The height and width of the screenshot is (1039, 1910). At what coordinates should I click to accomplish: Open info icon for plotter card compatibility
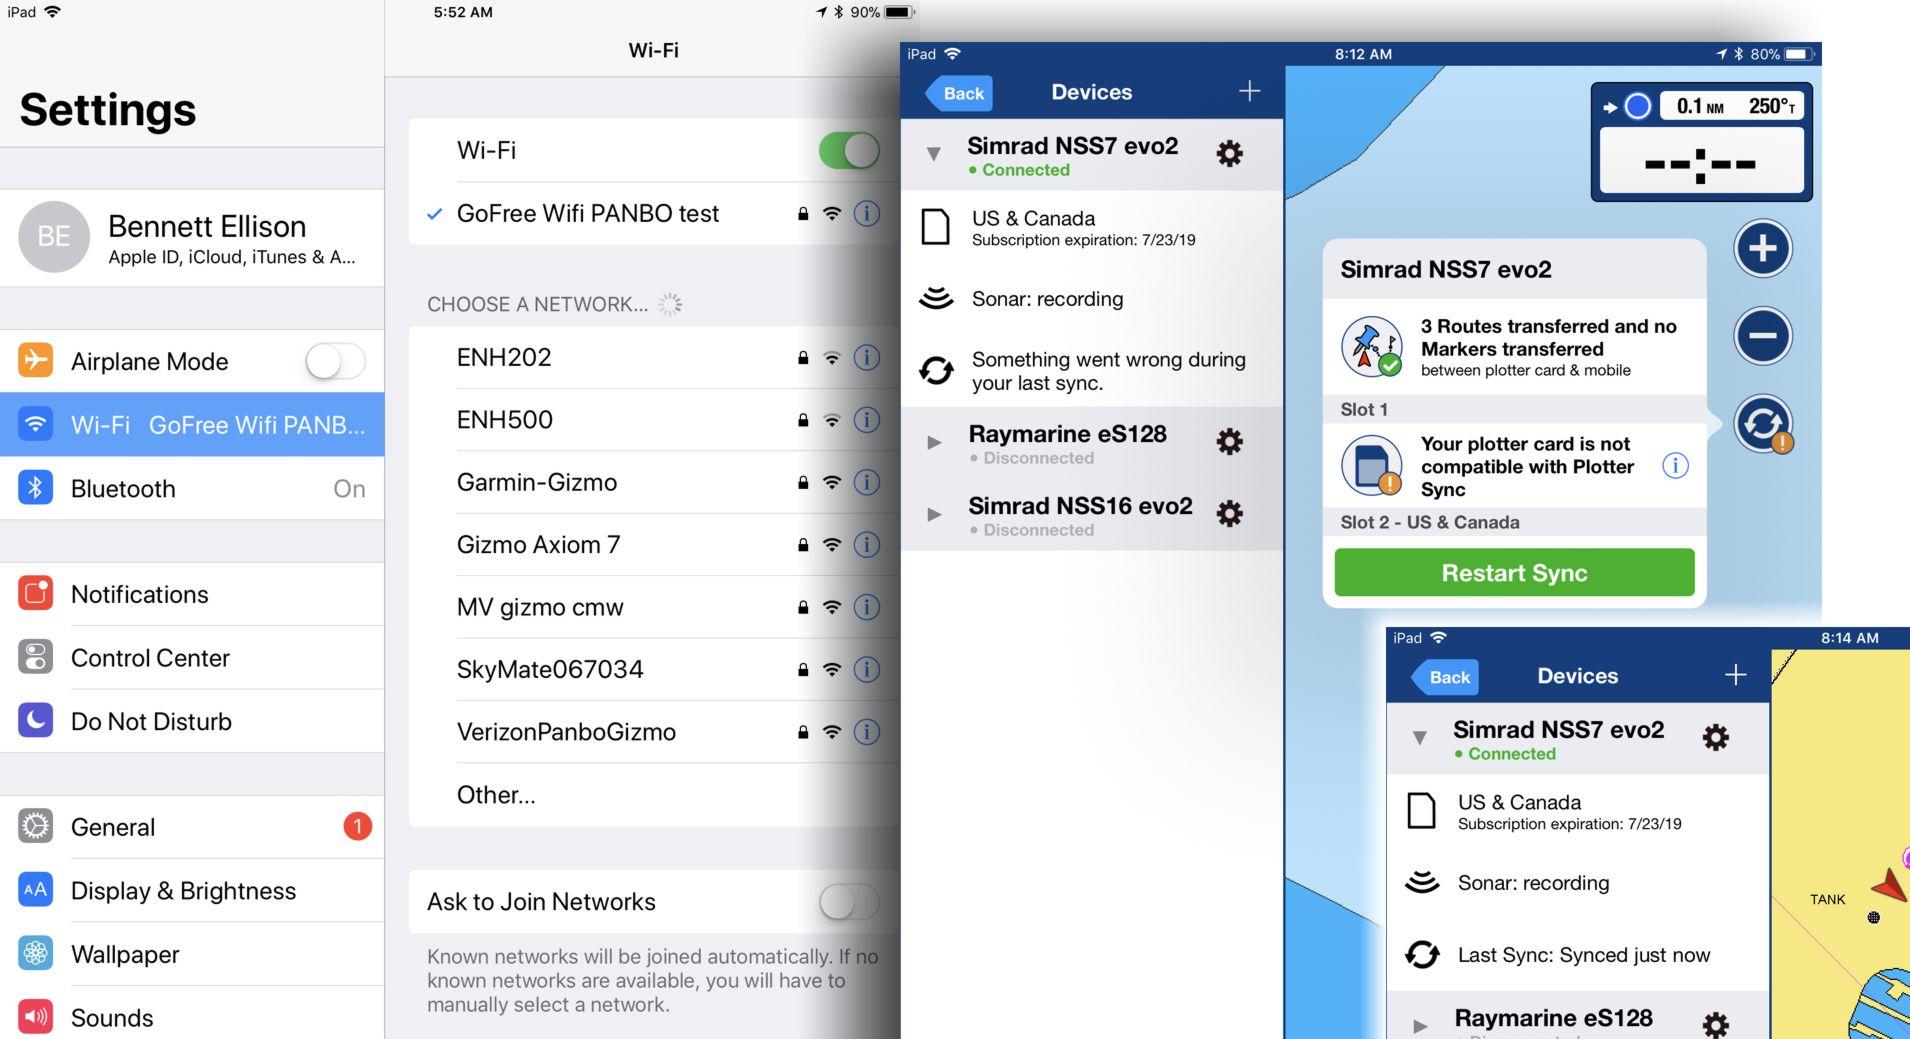pyautogui.click(x=1675, y=465)
